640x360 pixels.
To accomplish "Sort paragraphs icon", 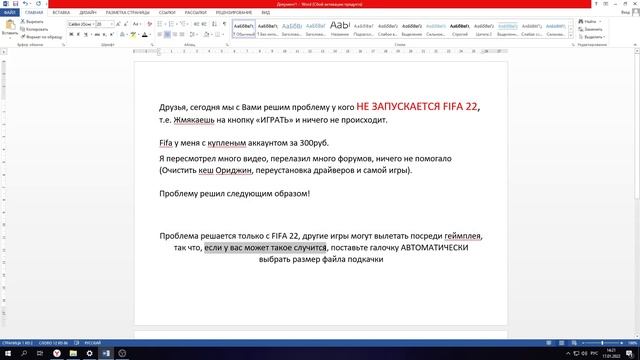I will [214, 24].
